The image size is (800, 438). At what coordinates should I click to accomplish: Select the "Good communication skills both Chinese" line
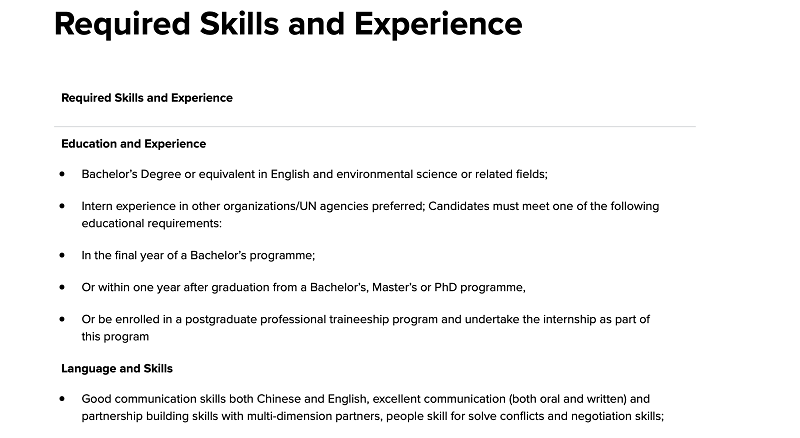pyautogui.click(x=366, y=399)
